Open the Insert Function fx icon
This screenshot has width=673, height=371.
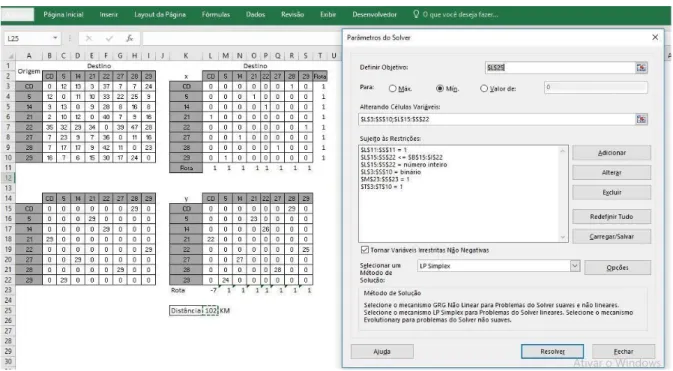pos(129,39)
